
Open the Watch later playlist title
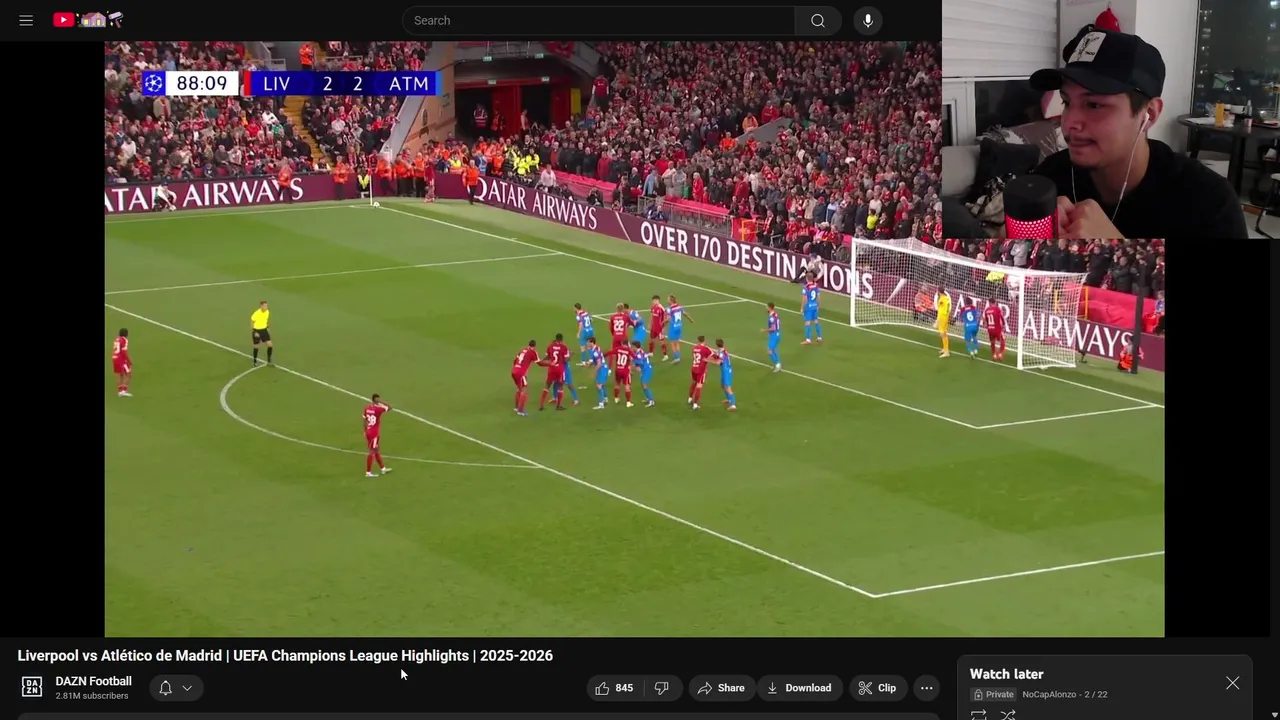pos(1006,674)
